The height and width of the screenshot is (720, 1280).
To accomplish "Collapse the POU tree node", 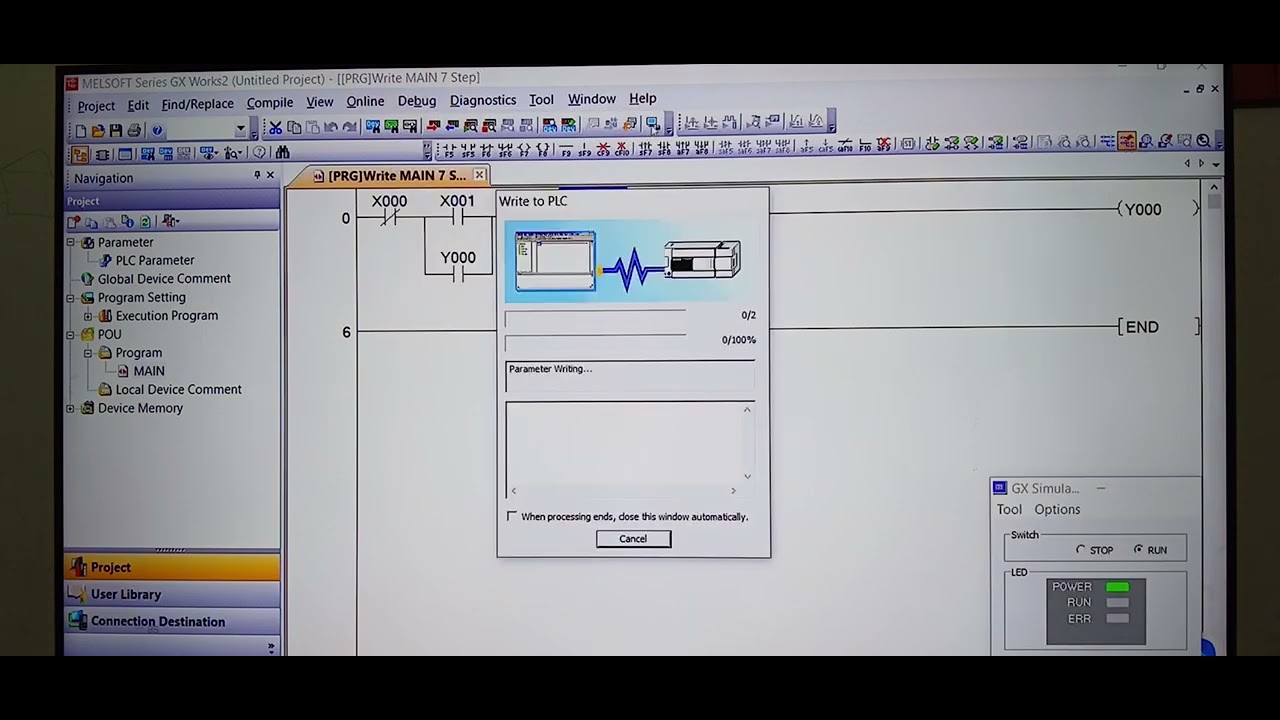I will pos(71,335).
